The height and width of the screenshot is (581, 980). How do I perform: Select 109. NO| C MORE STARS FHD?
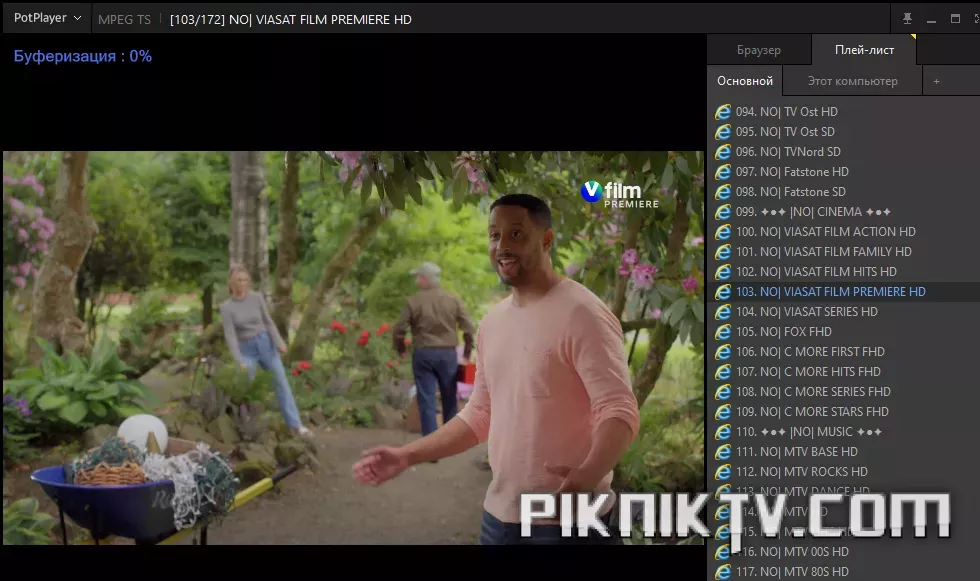[844, 412]
